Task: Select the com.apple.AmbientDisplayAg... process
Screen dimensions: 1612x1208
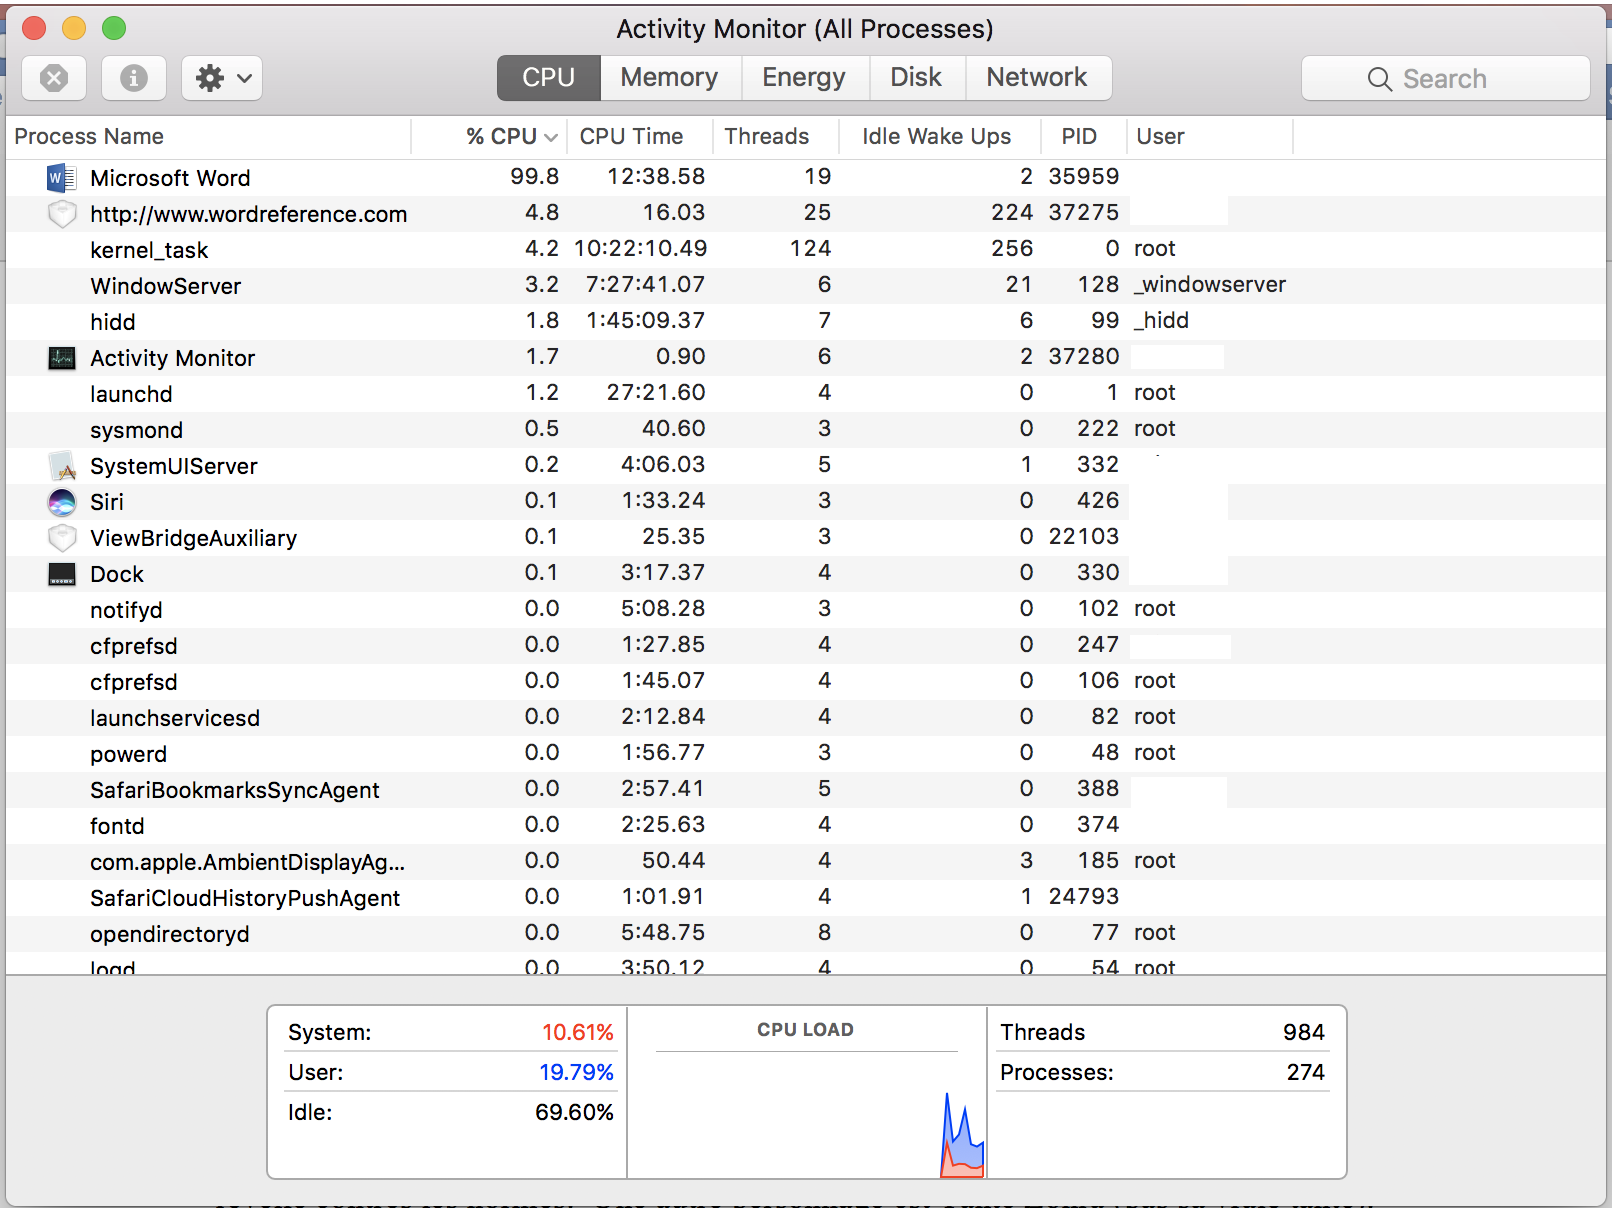Action: pyautogui.click(x=806, y=862)
